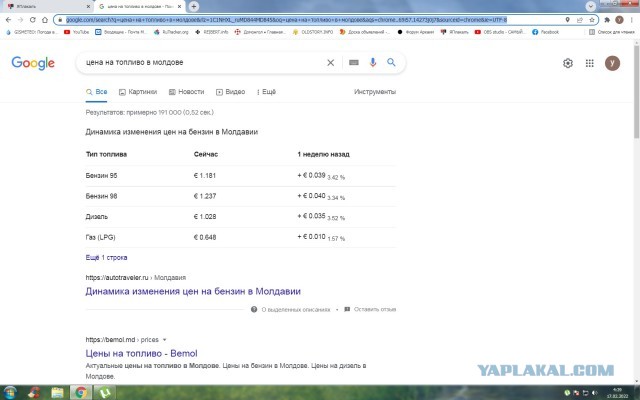Bookmark this page with the star icon
640x400 pixels.
click(x=591, y=20)
